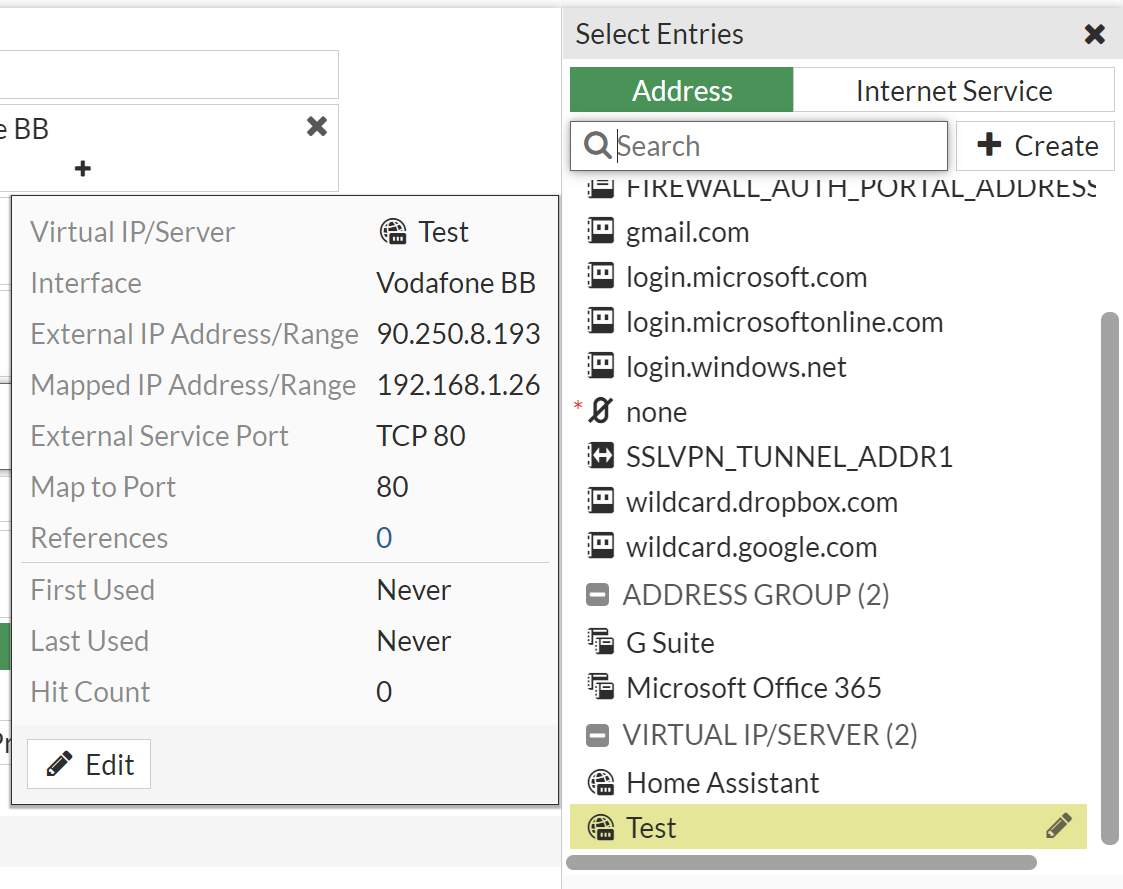Click the plus below the Vodafone BB entry
Screen dimensions: 1123x889
(82, 169)
